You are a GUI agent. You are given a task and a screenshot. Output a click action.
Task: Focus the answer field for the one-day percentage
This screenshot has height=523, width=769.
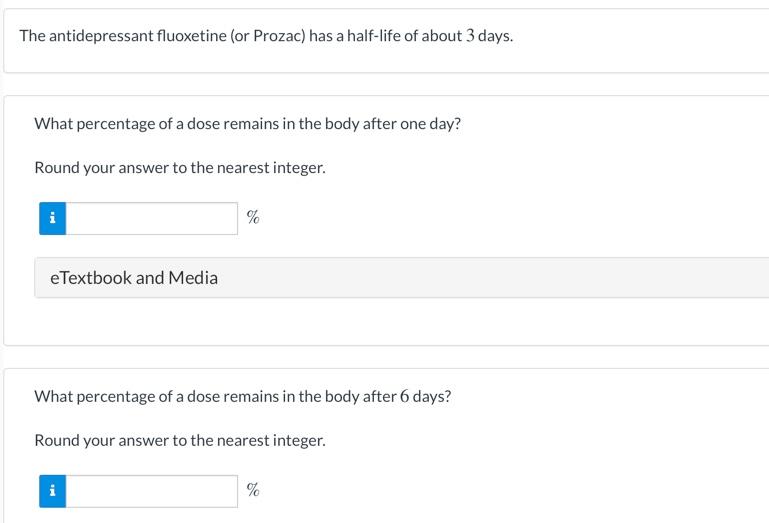click(152, 218)
